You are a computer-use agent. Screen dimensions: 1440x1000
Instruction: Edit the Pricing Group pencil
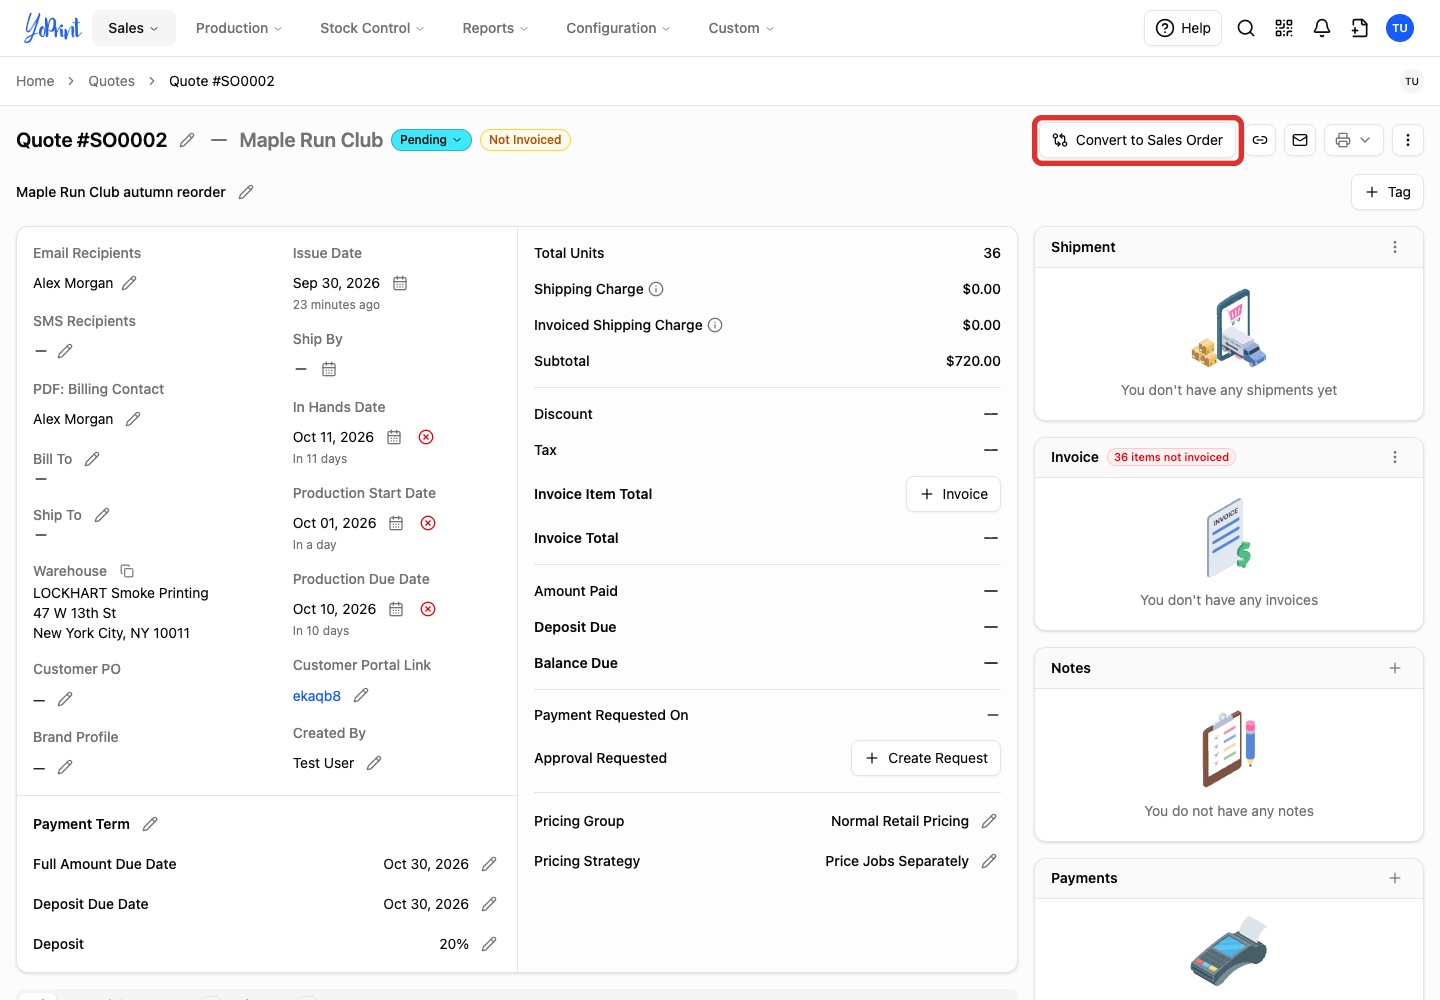coord(989,821)
